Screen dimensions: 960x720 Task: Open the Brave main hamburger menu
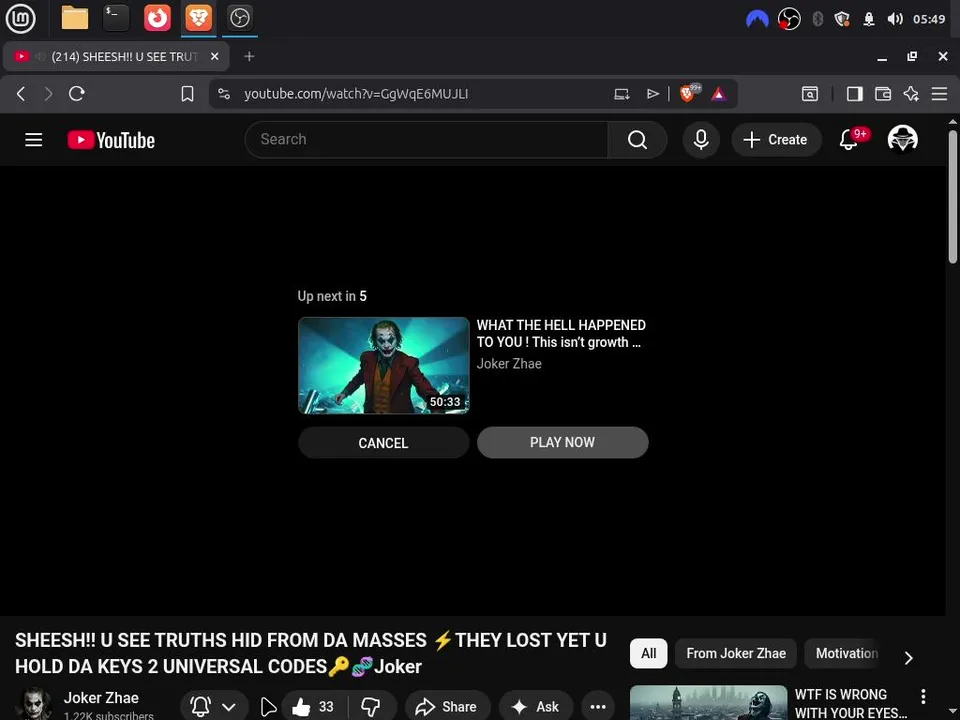[x=939, y=94]
